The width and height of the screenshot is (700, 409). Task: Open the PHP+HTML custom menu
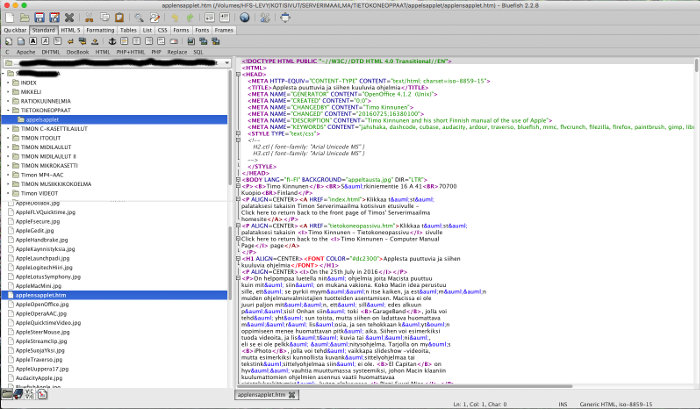(x=131, y=52)
